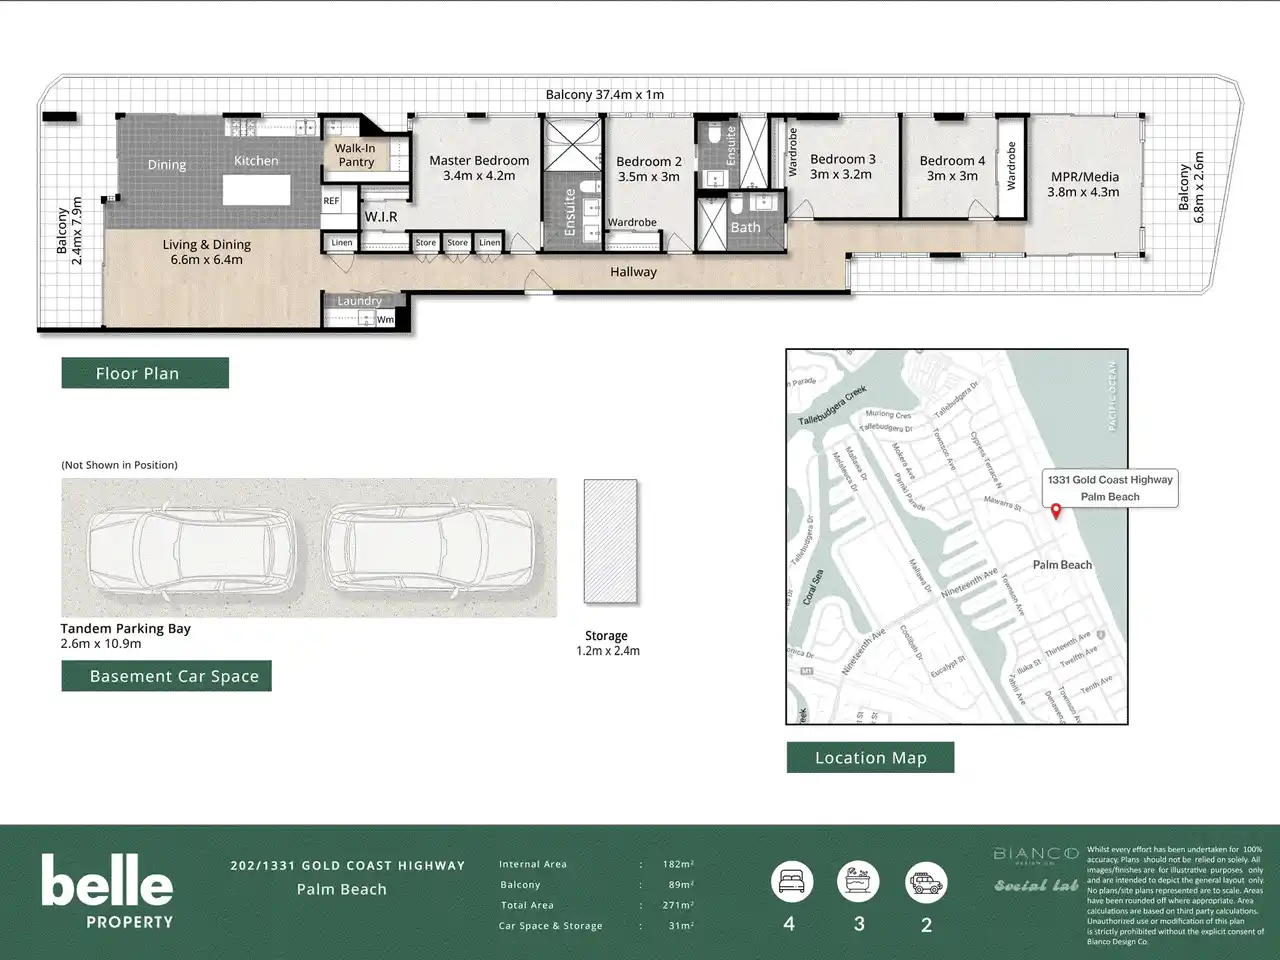Click the 1331 Gold Coast Highway map callout
The width and height of the screenshot is (1280, 960).
click(x=1110, y=488)
